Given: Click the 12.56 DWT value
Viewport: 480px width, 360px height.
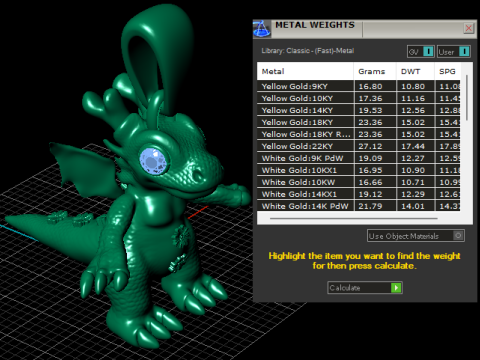Looking at the screenshot, I should (x=413, y=110).
